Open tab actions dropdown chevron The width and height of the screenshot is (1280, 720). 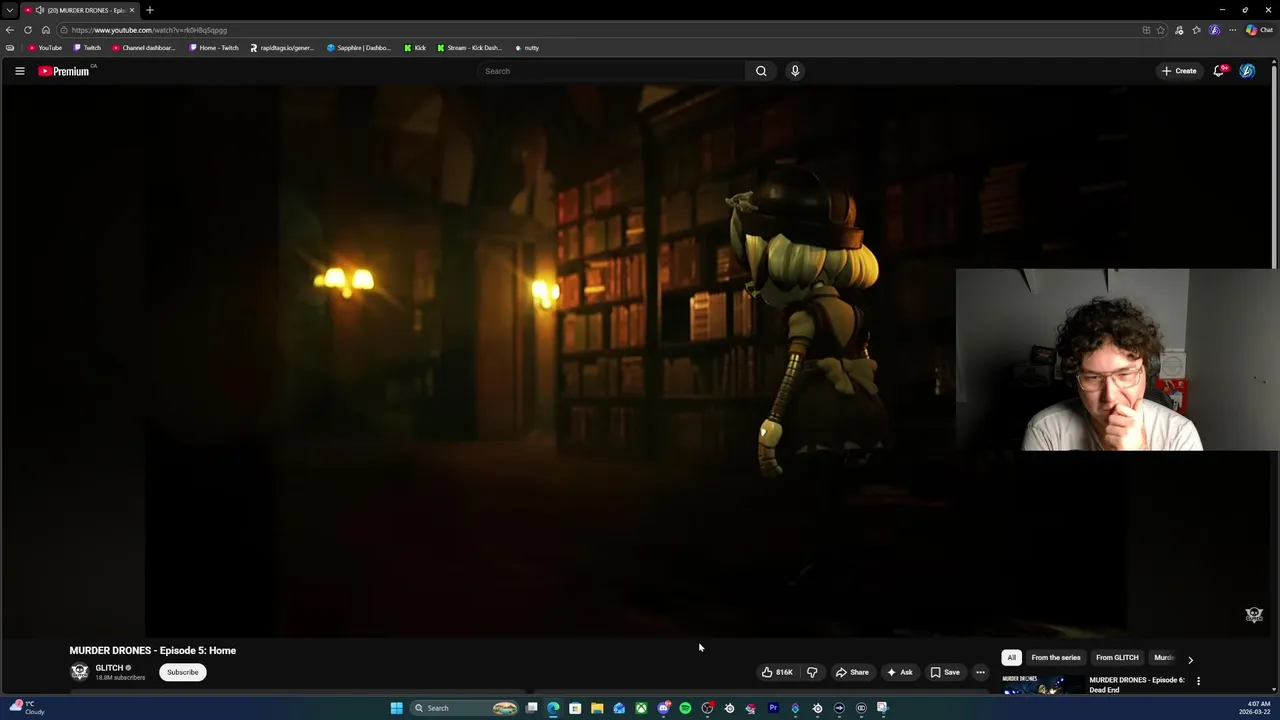point(10,10)
